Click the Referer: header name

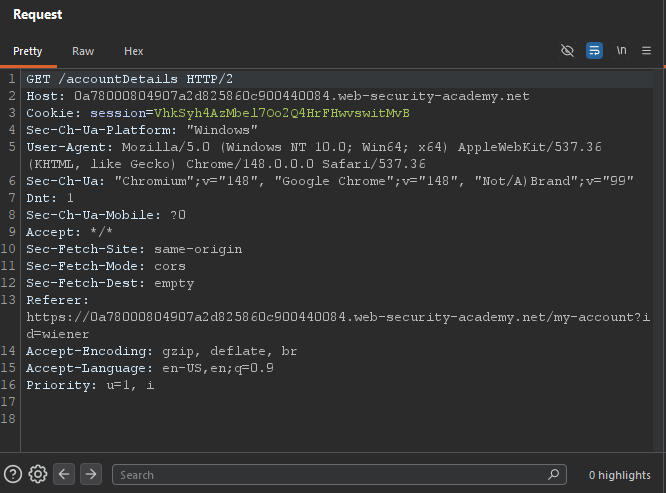click(x=57, y=300)
